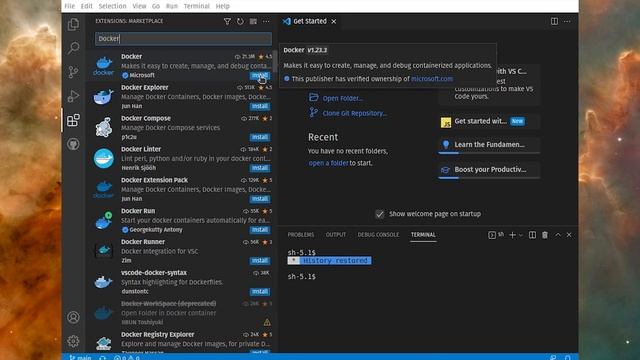Open the Explorer view in activity bar

coord(73,24)
